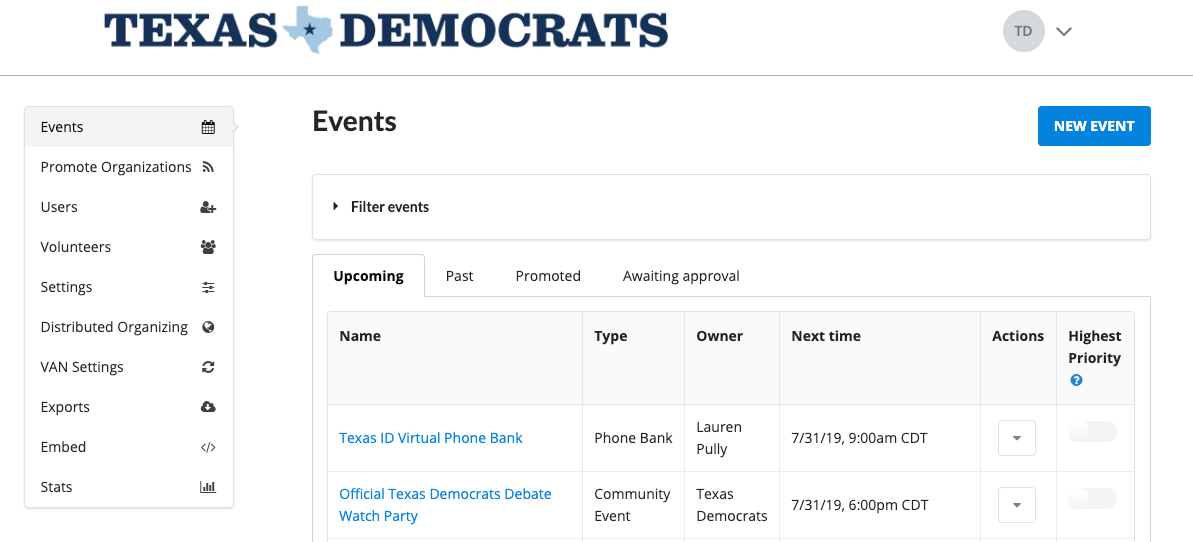Open Promote Organizations in the sidebar
This screenshot has height=542, width=1193.
click(x=129, y=167)
